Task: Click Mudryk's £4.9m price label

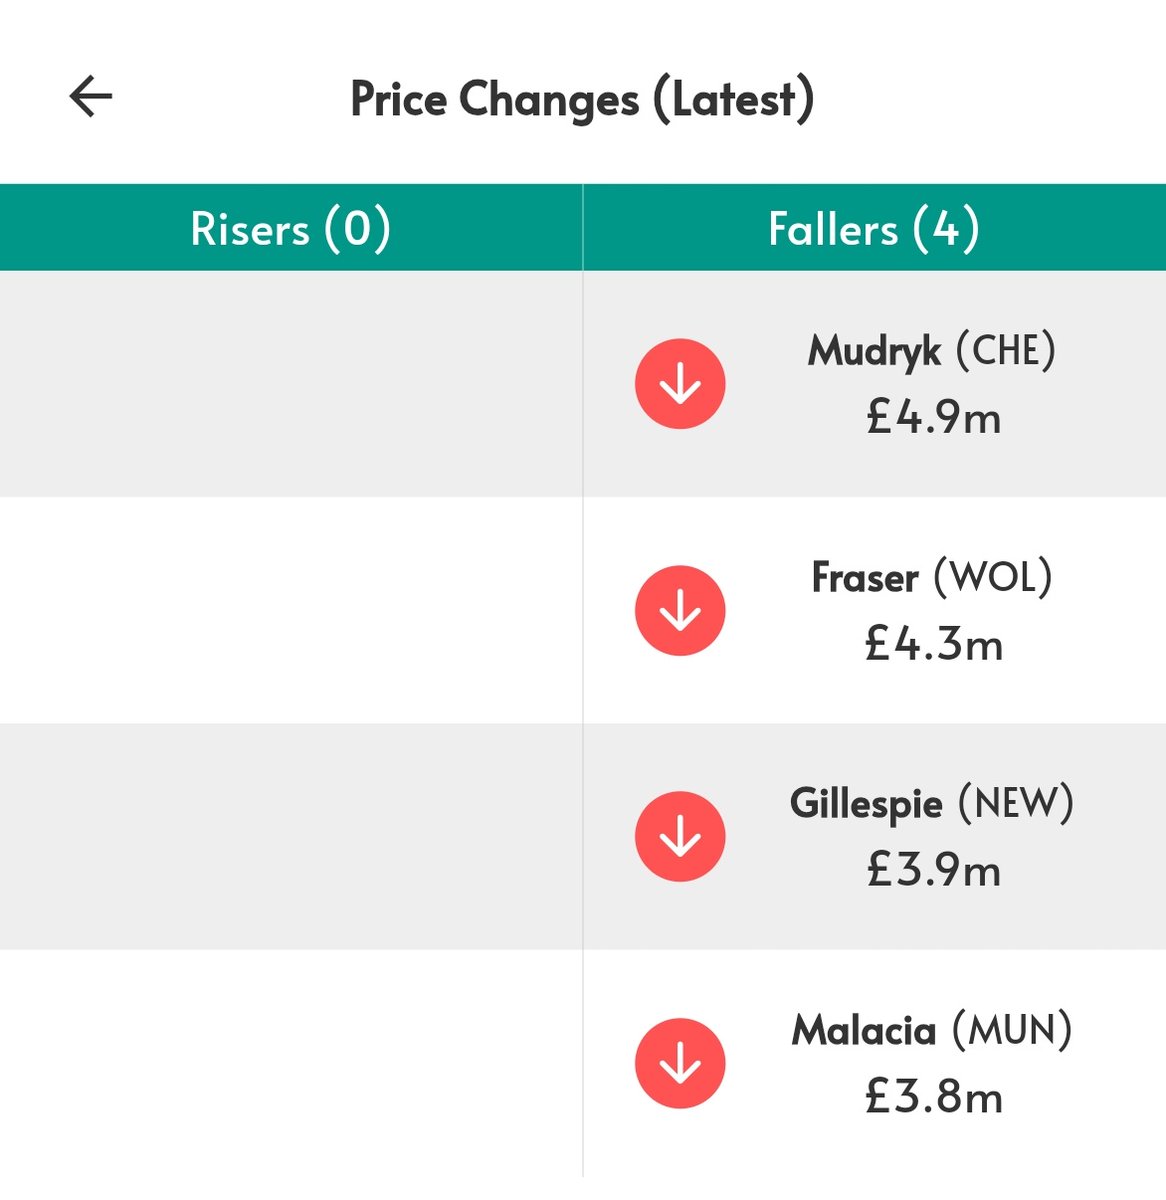Action: point(936,419)
